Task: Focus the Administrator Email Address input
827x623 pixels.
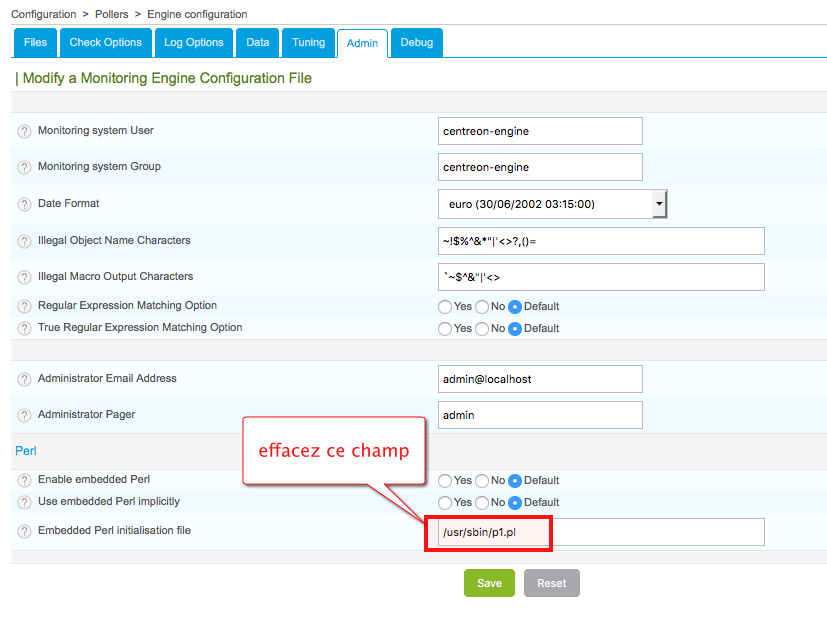Action: (x=540, y=380)
